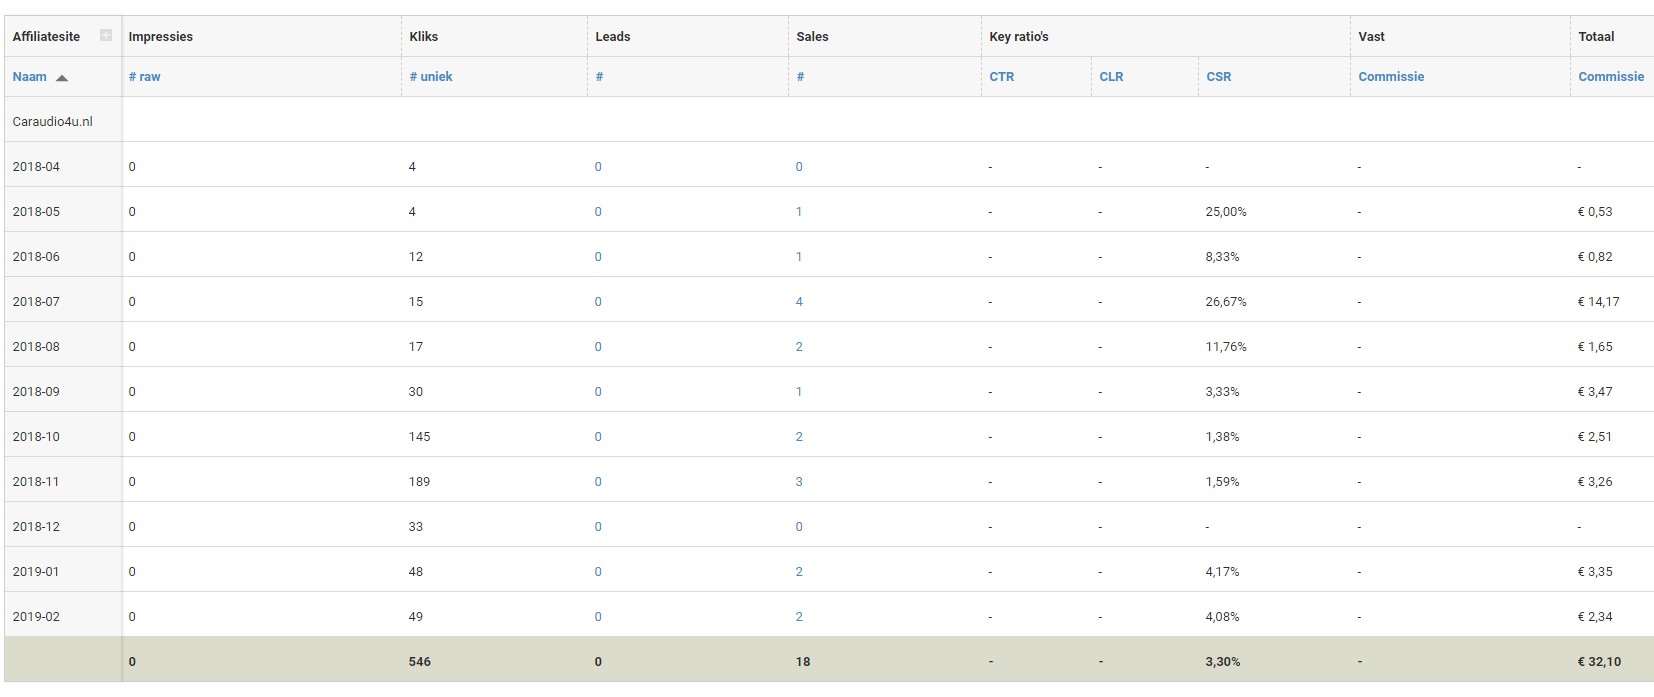Open leads value for 2018-04
Screen dimensions: 1654x697
coord(598,167)
